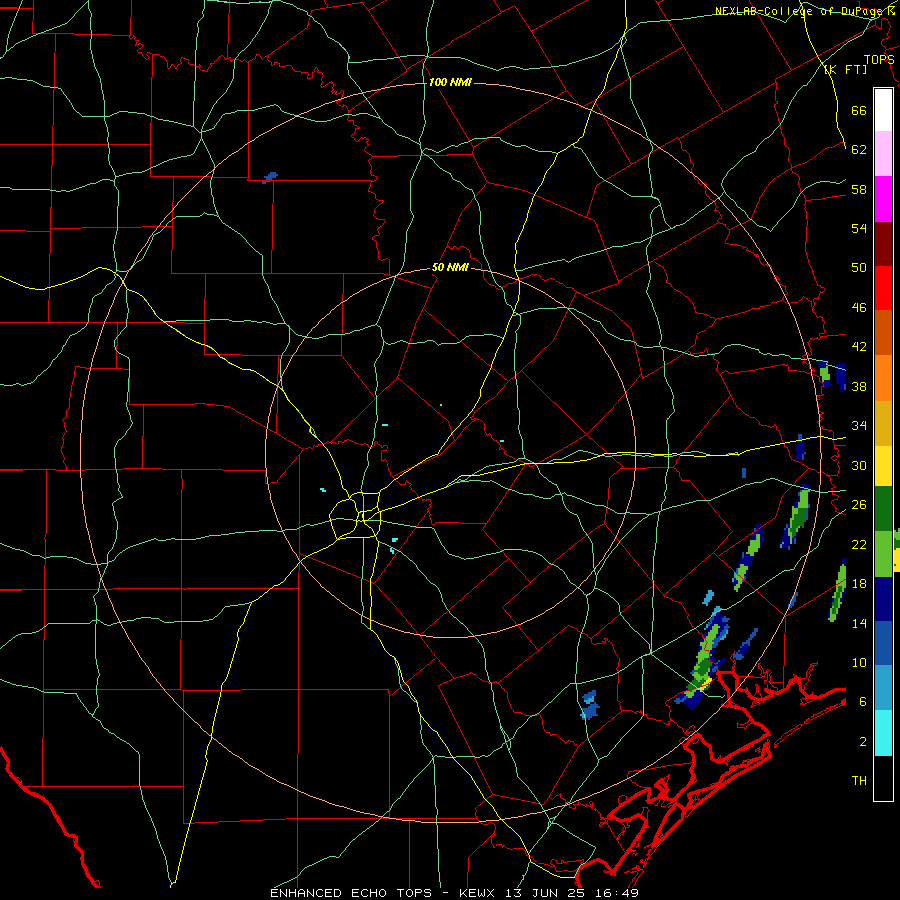Pick the dark orange legend swatch
The height and width of the screenshot is (900, 900).
pos(883,332)
